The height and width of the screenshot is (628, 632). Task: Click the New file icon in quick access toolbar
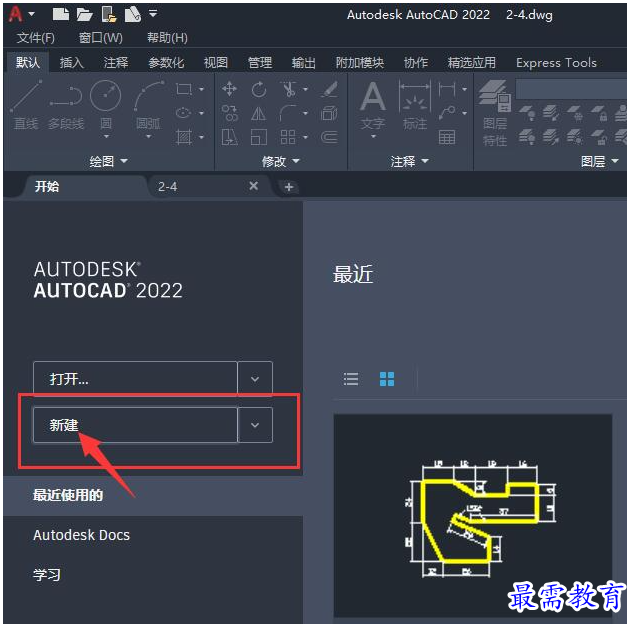tap(60, 14)
